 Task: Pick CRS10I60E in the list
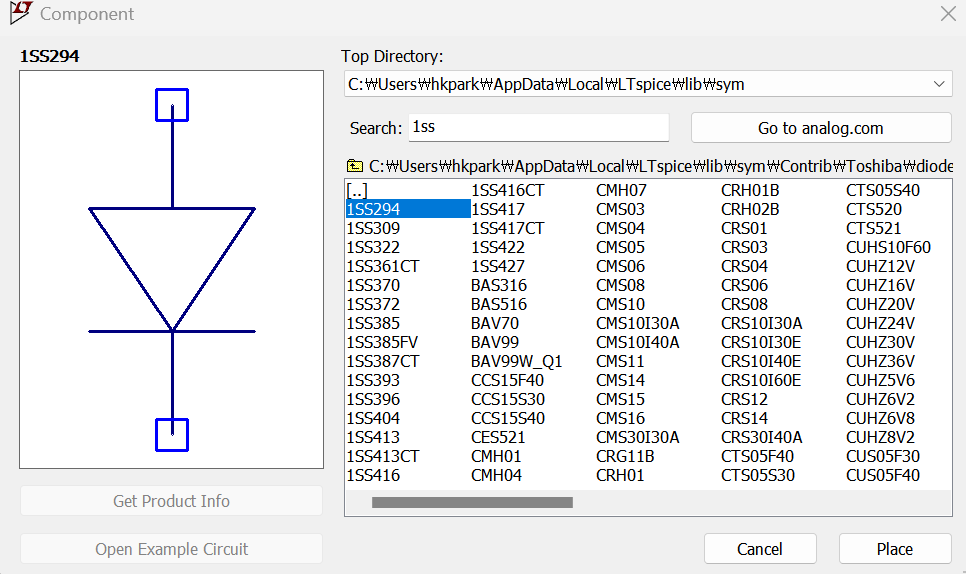click(761, 381)
